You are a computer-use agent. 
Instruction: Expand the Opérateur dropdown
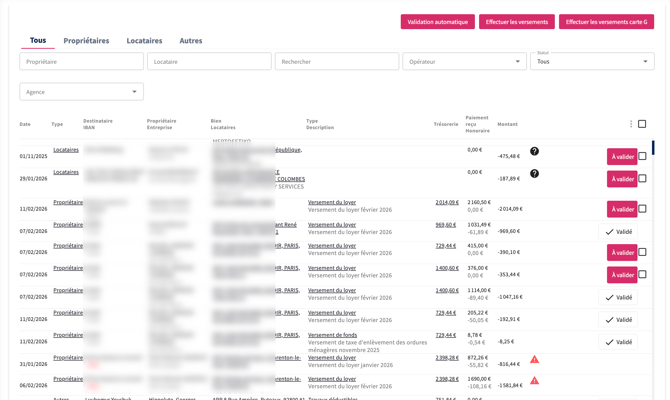tap(464, 62)
